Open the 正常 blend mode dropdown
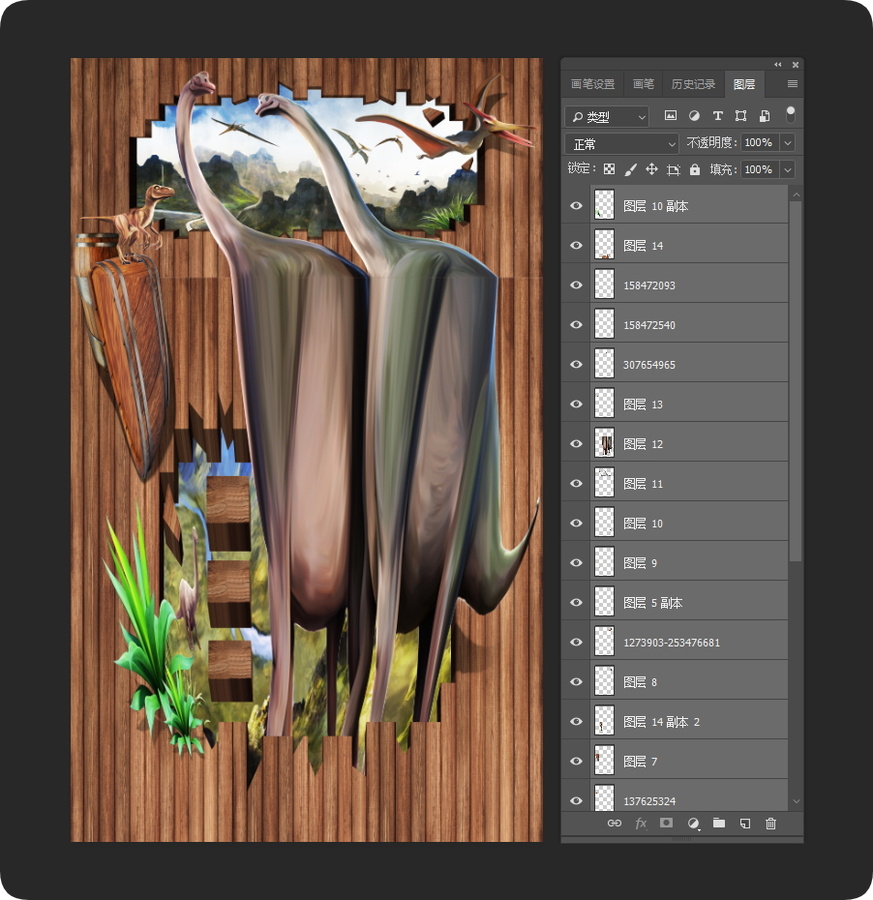873x900 pixels. [x=622, y=143]
